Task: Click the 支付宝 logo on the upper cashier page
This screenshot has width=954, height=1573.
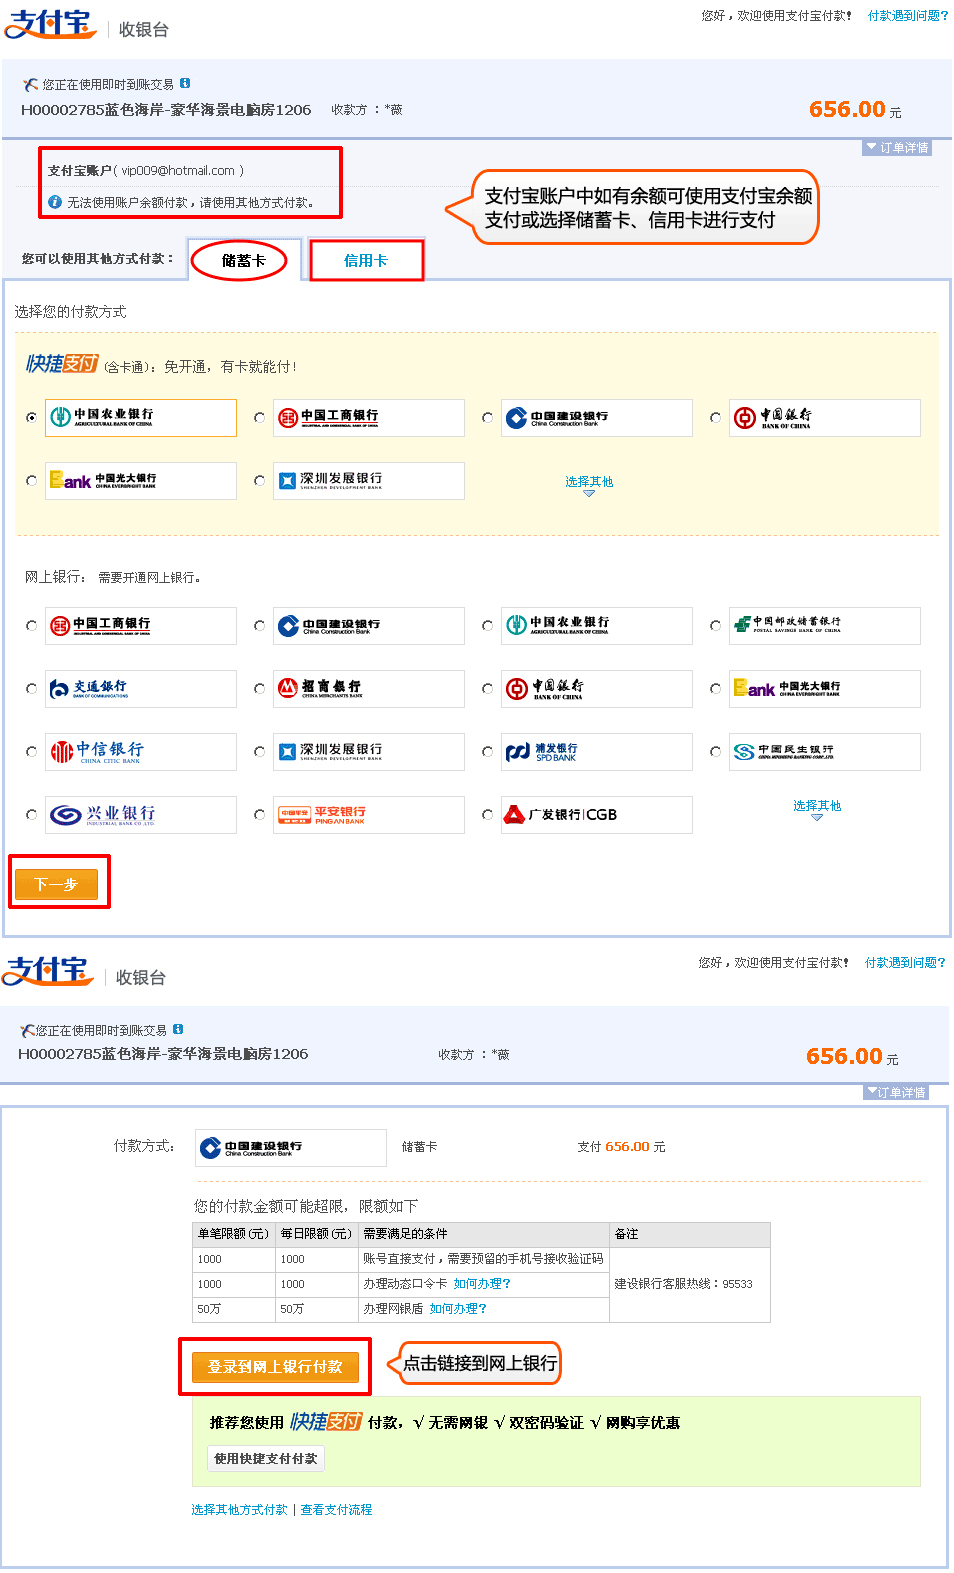Action: pyautogui.click(x=50, y=24)
